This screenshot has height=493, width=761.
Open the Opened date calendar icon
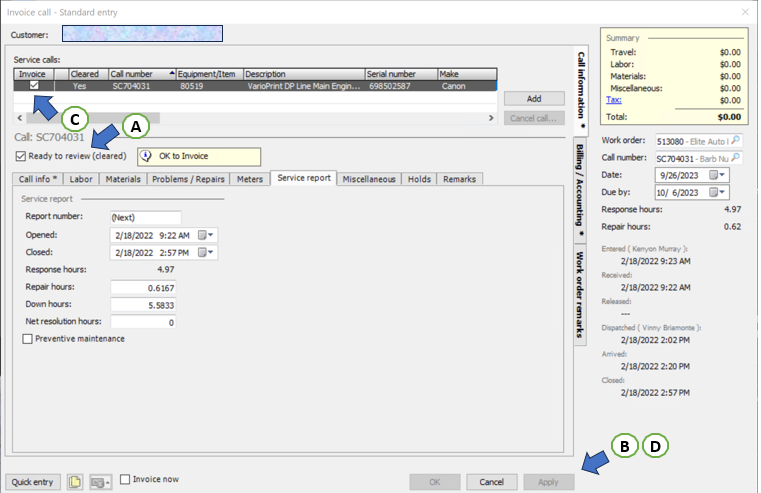(x=202, y=235)
